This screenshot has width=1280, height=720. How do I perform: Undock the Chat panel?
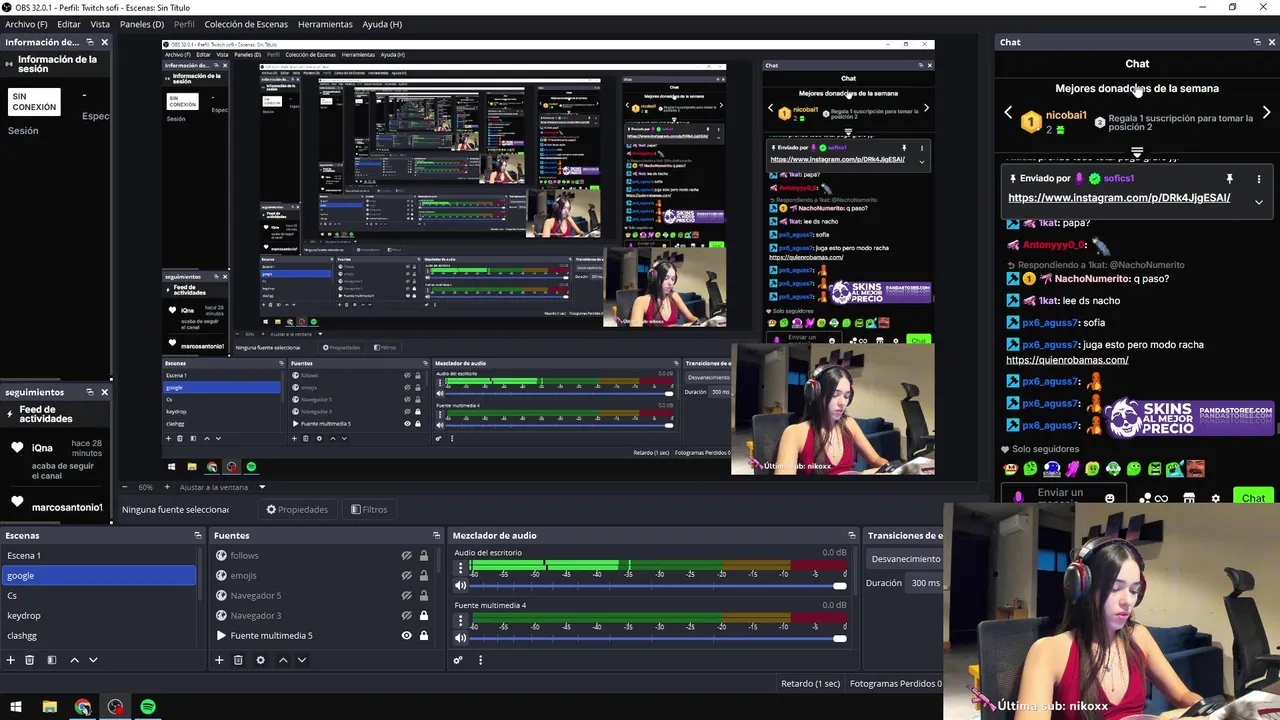[1257, 42]
